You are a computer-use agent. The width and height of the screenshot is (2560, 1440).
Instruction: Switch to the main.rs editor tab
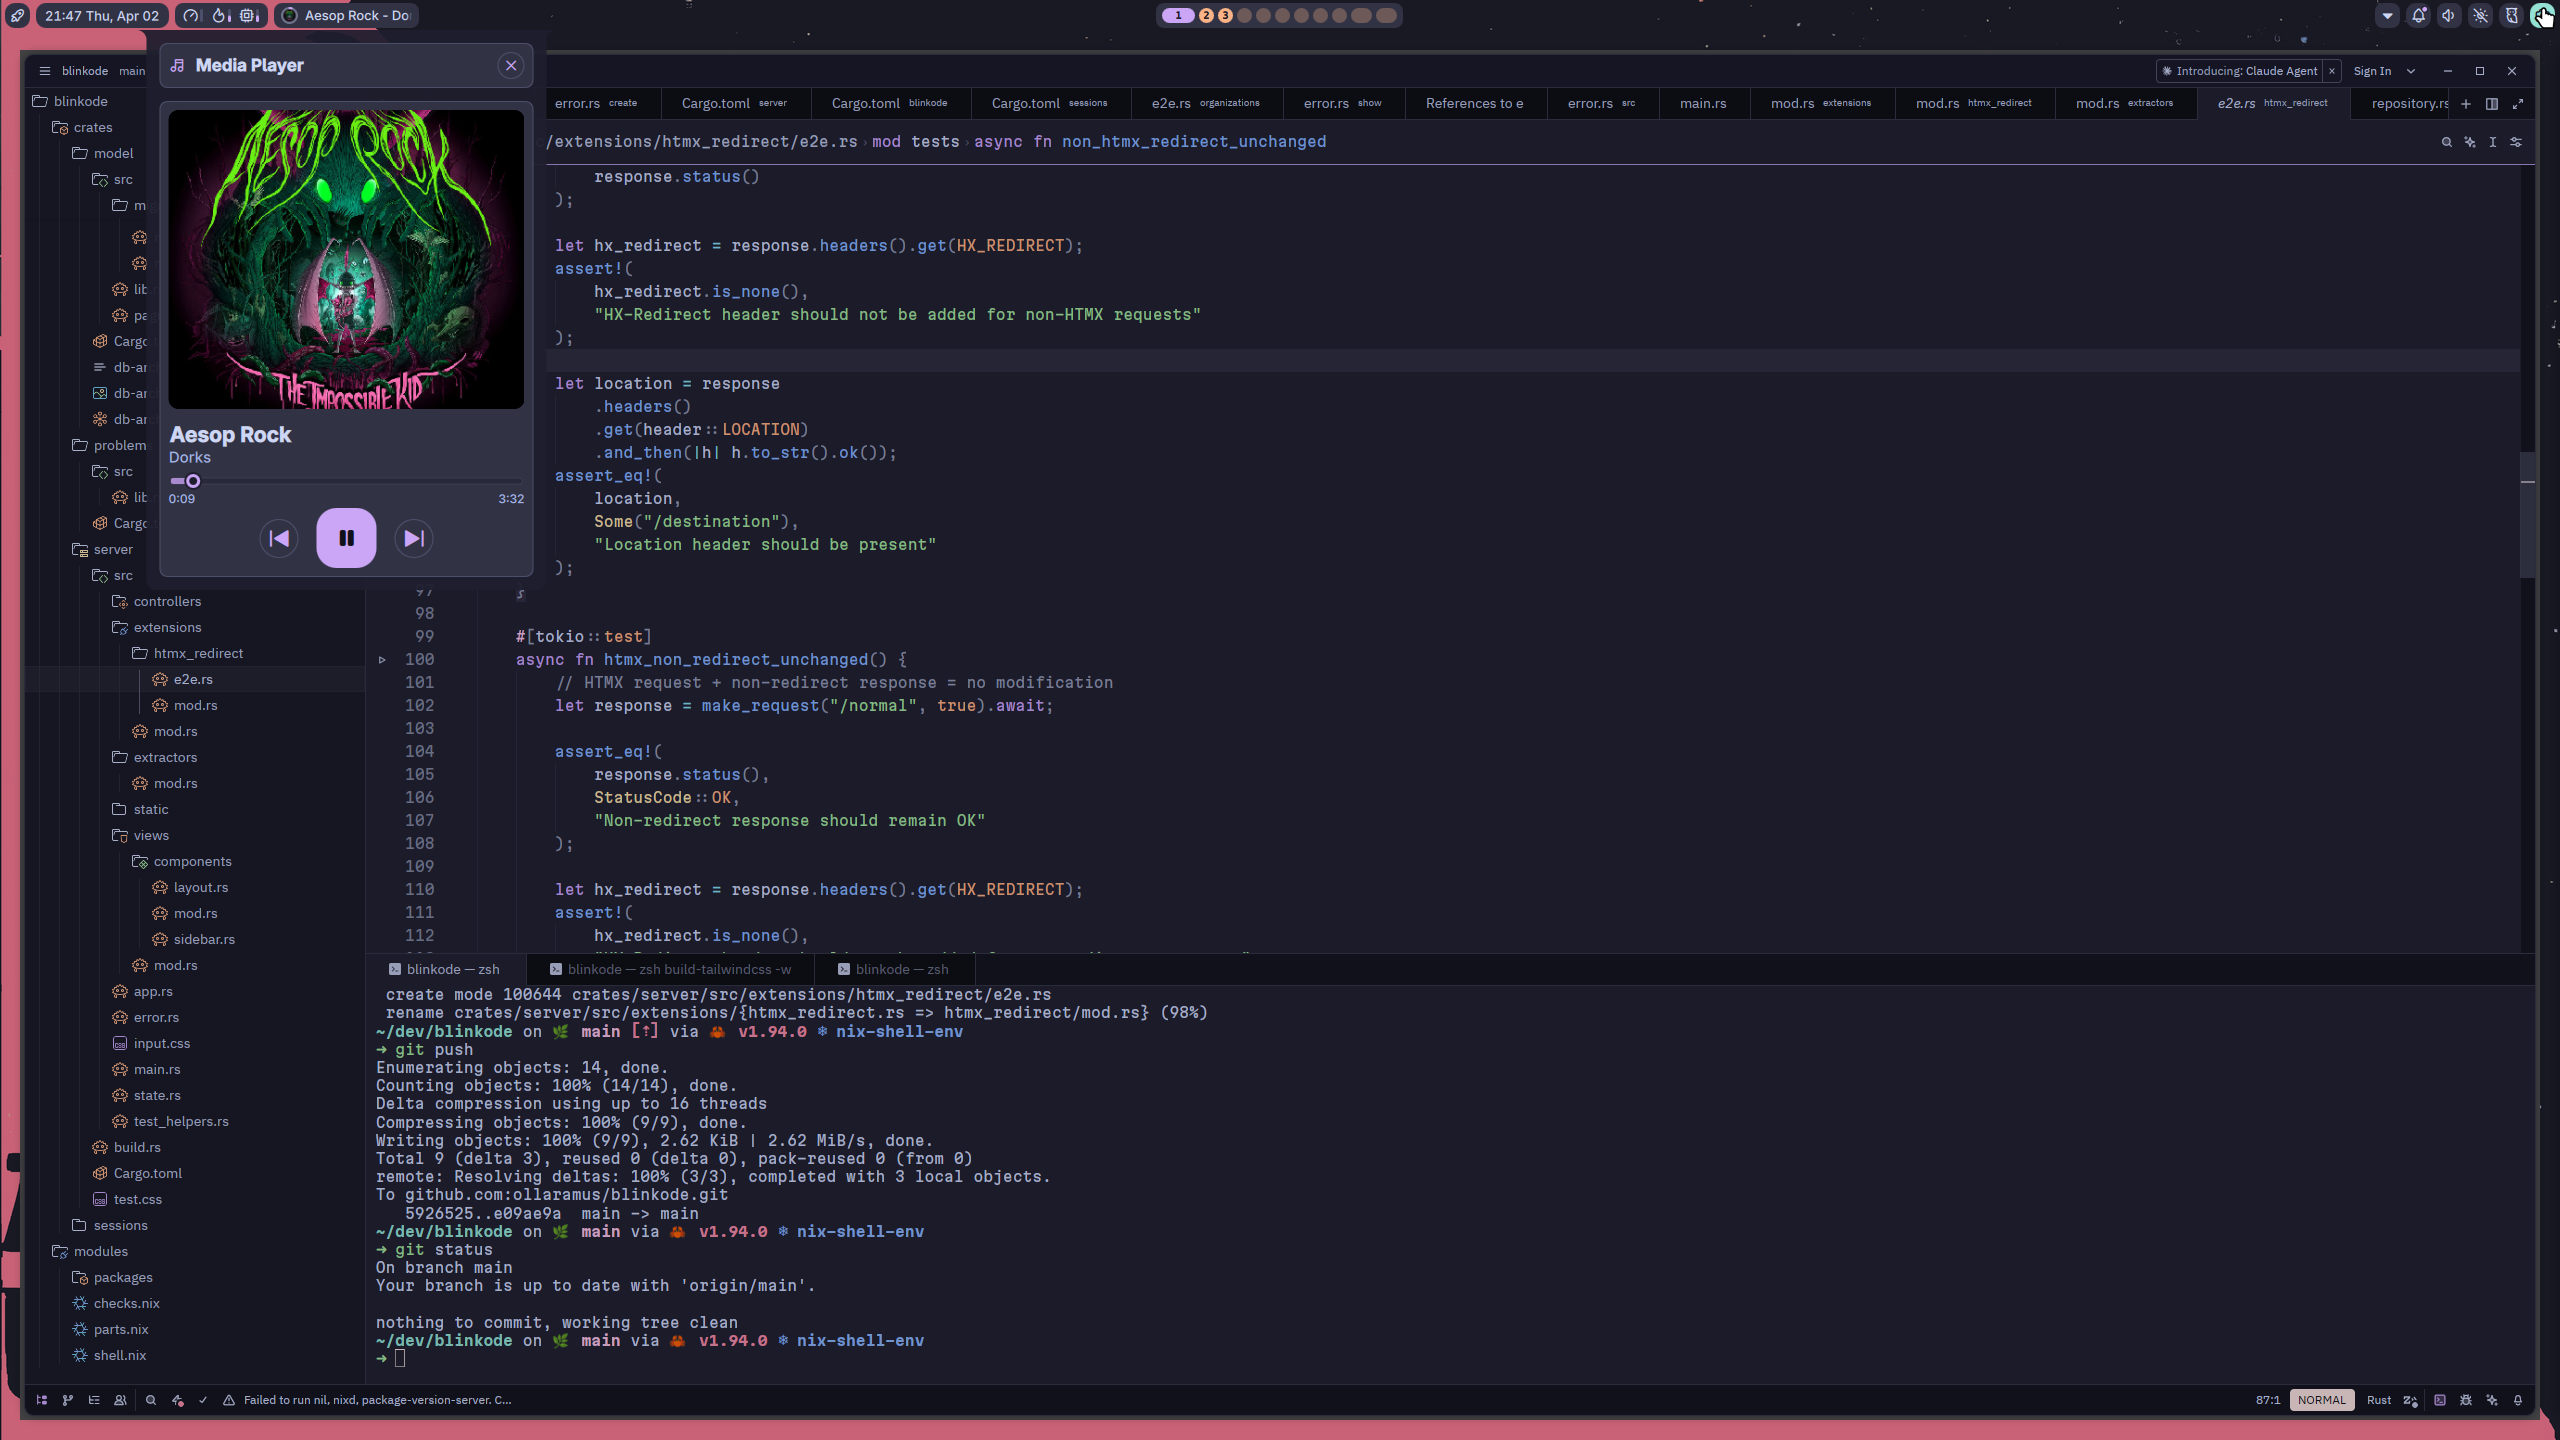(1702, 103)
